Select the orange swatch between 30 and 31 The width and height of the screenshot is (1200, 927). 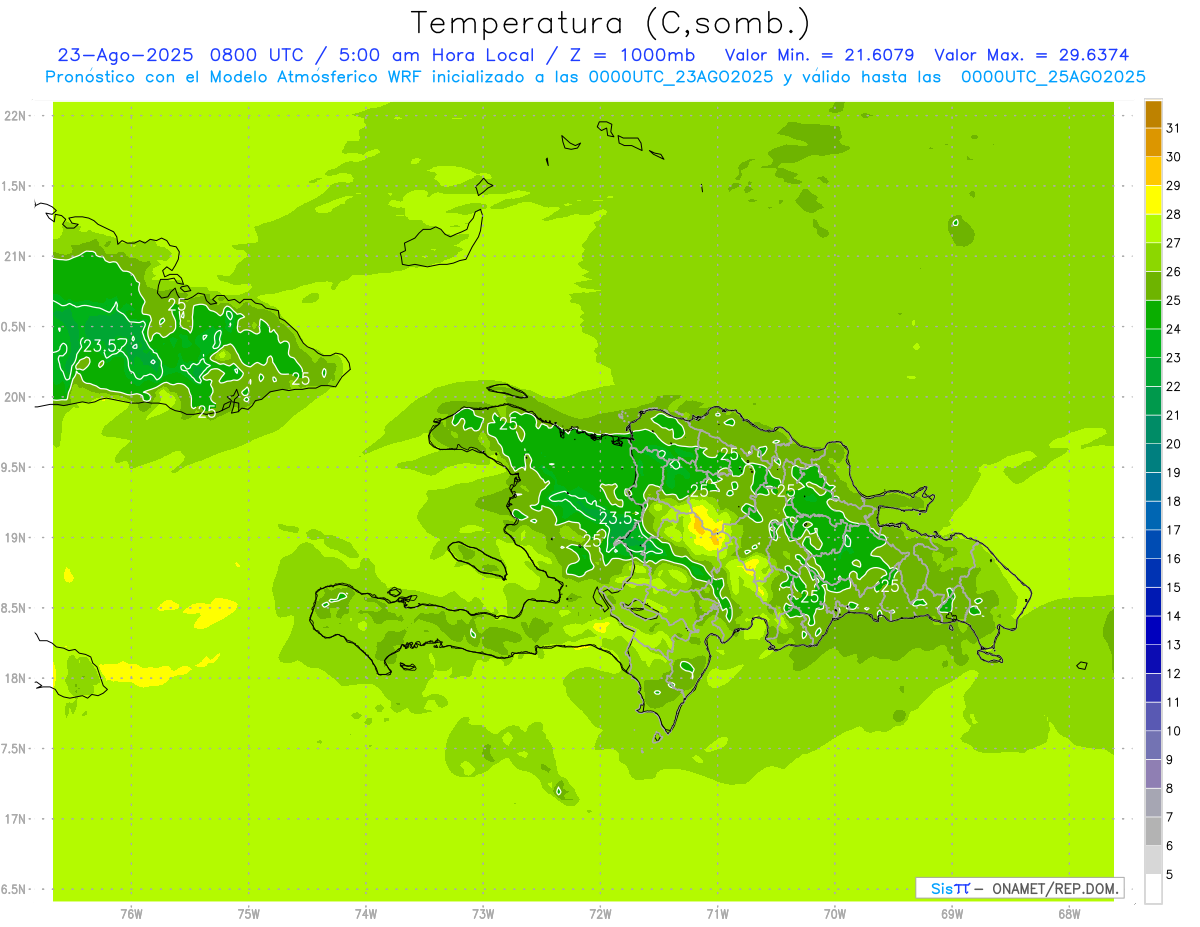[1154, 143]
